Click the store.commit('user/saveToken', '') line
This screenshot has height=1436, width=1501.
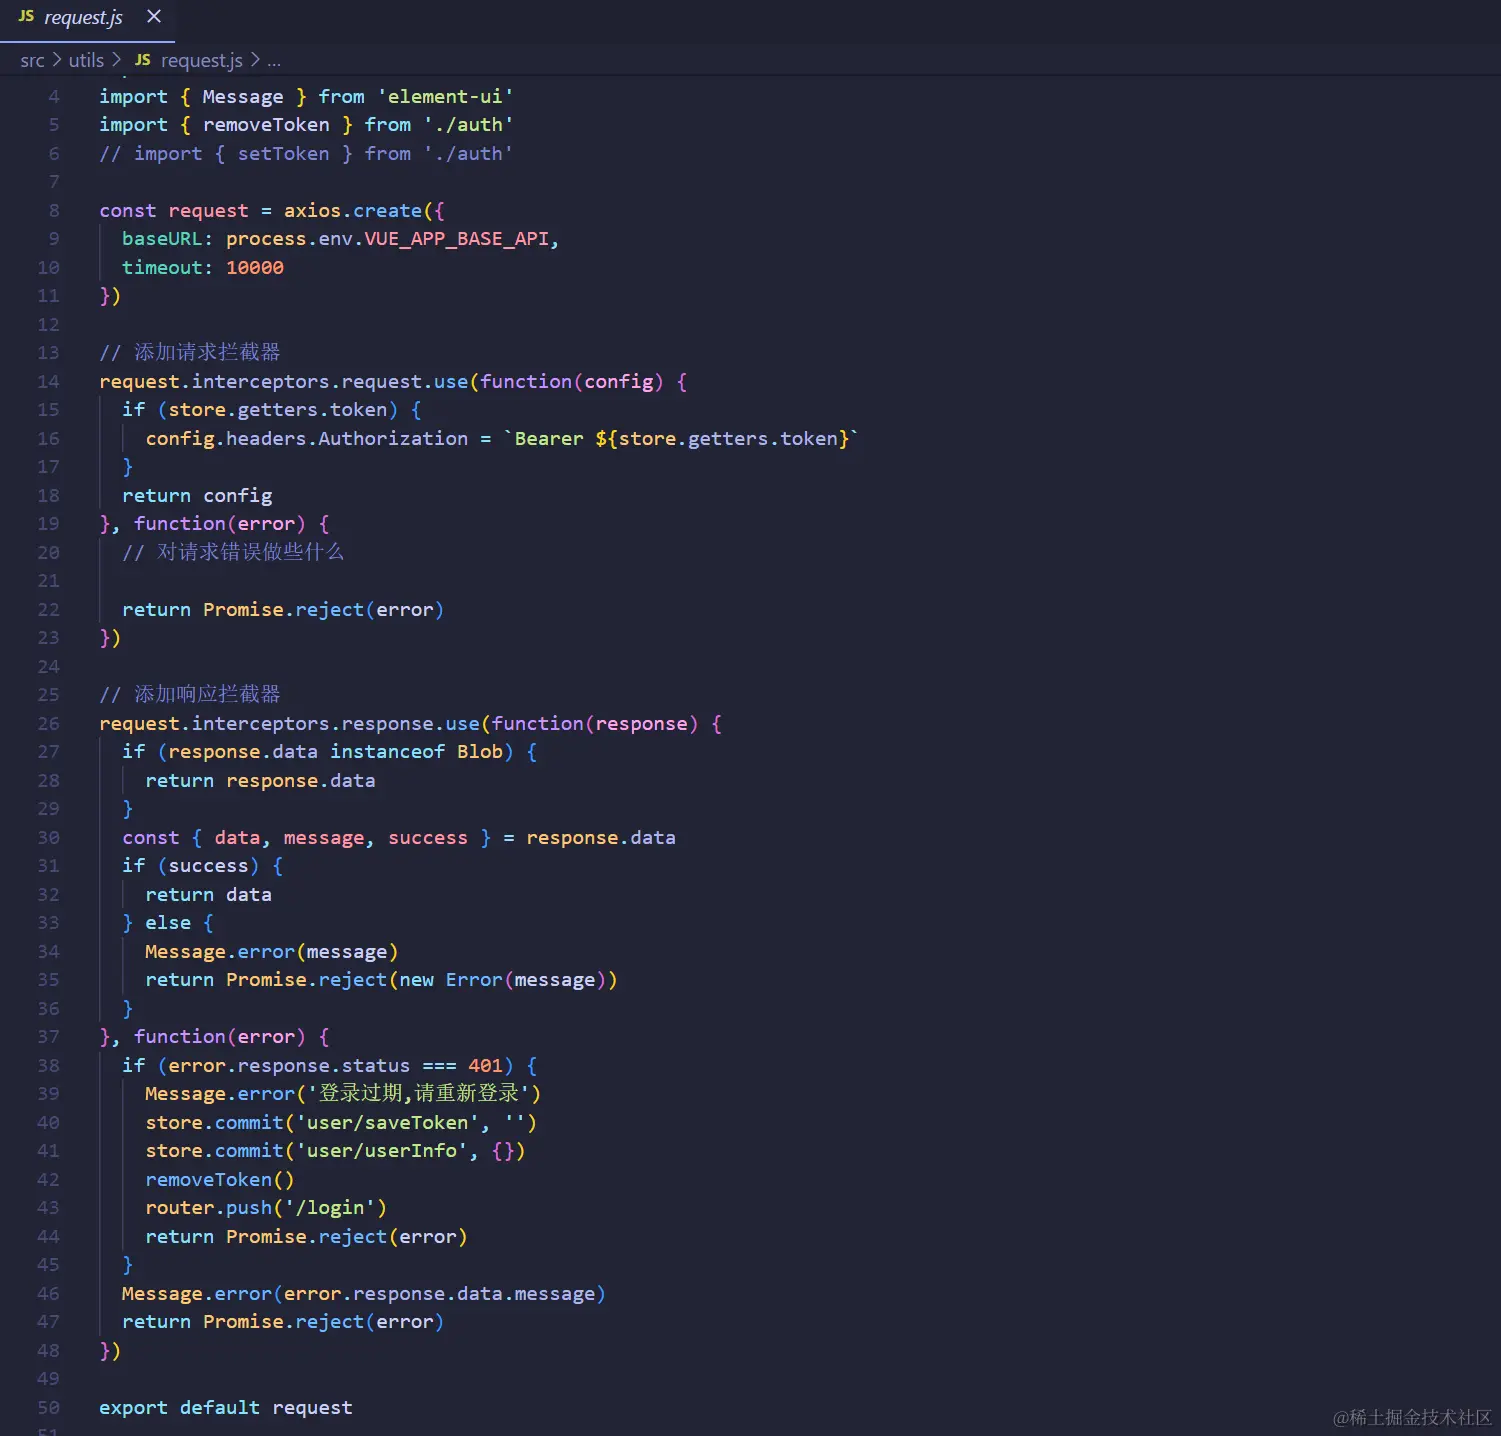point(341,1123)
